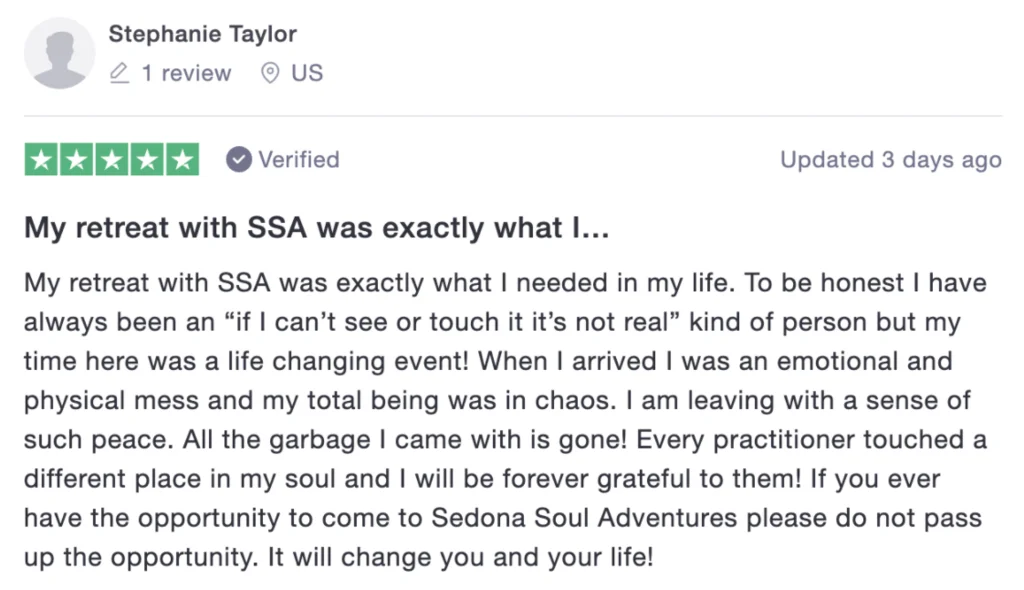This screenshot has height=590, width=1024.
Task: Select the second green rating star
Action: pos(76,159)
